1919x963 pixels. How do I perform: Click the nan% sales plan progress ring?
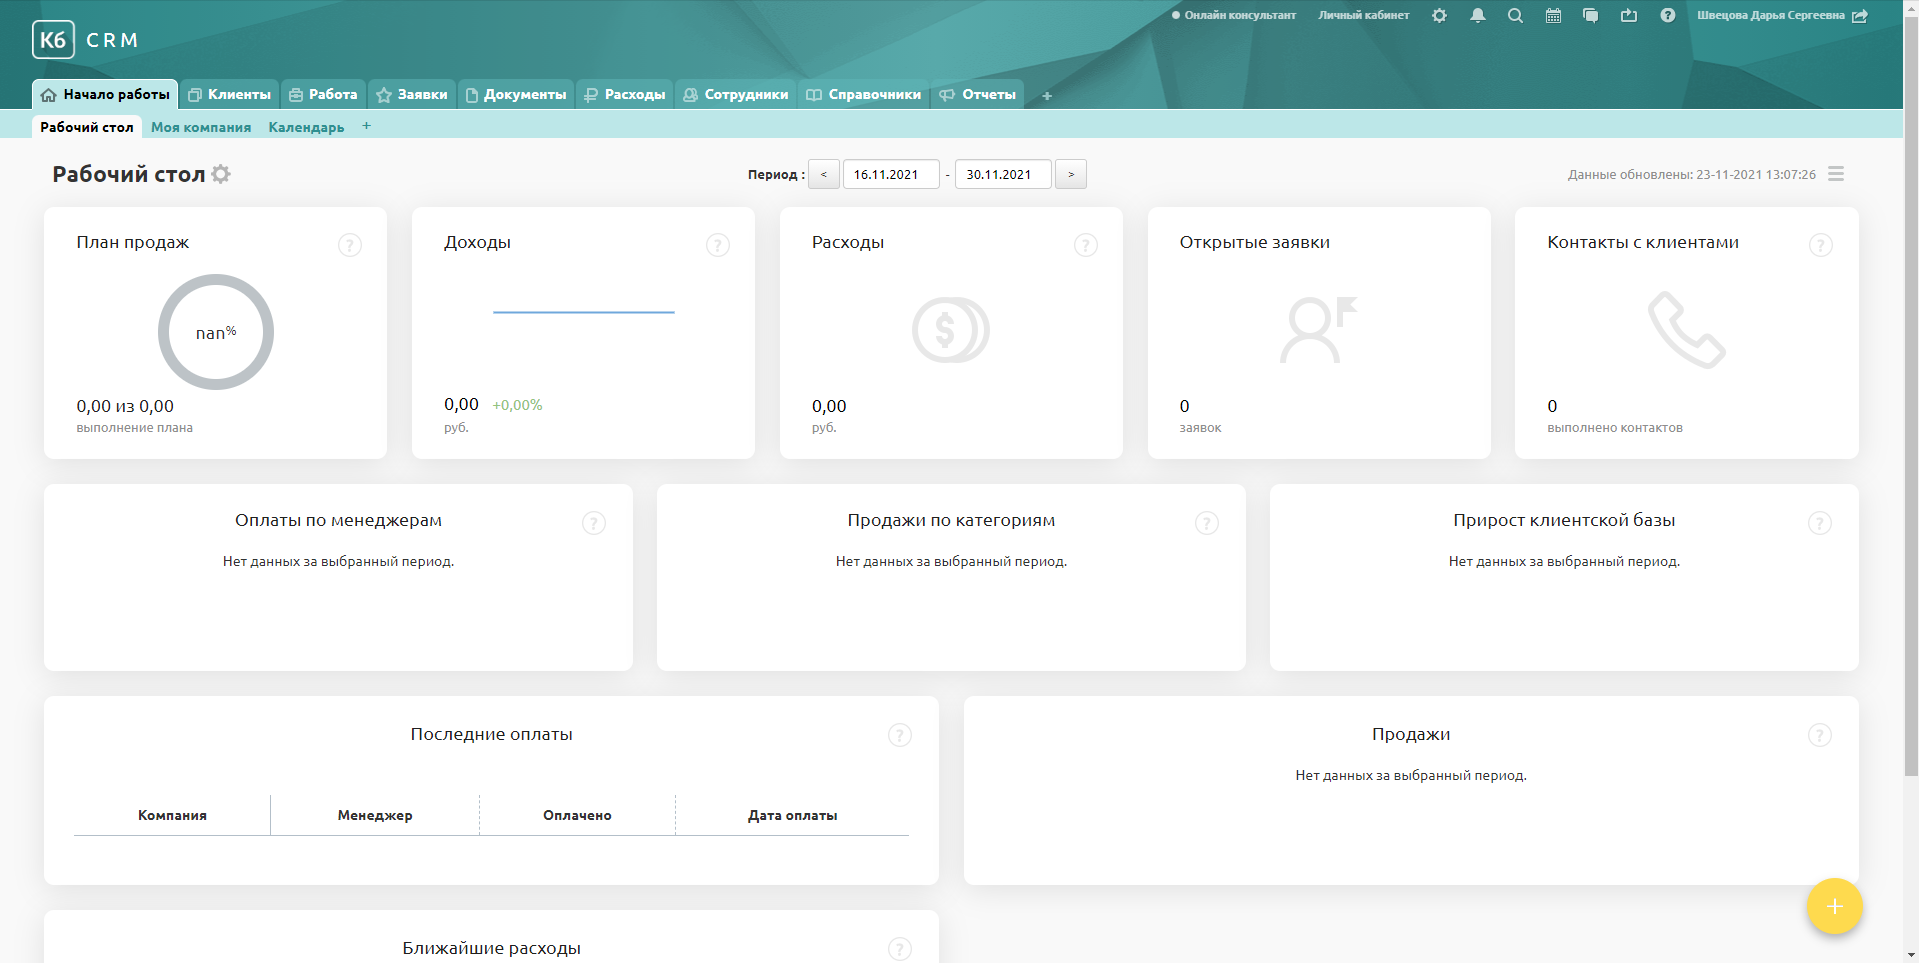click(x=216, y=332)
